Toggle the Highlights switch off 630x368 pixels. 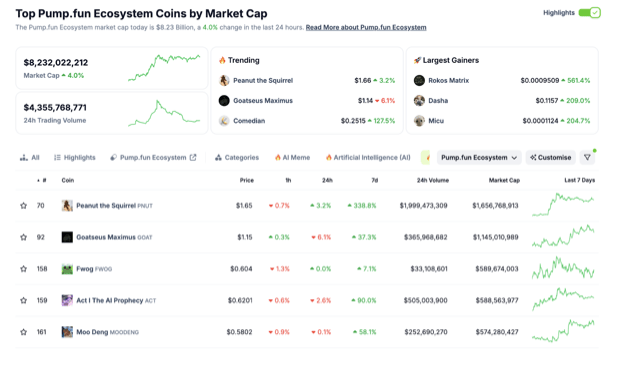tap(589, 13)
